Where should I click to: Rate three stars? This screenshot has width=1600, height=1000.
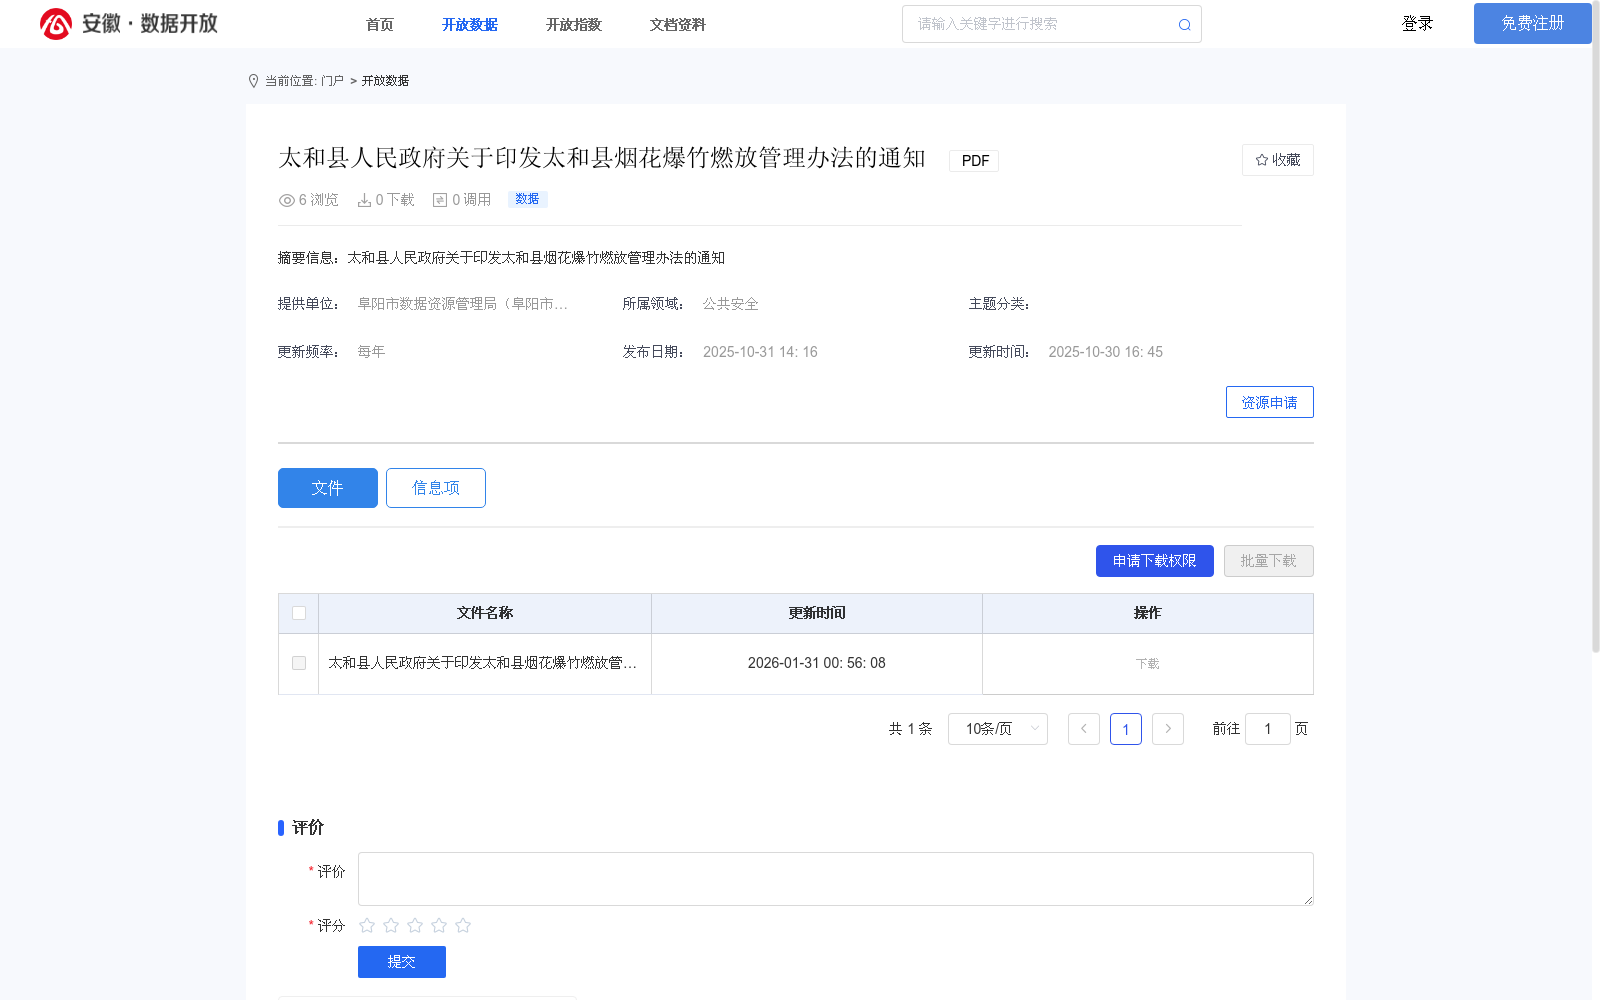click(415, 925)
